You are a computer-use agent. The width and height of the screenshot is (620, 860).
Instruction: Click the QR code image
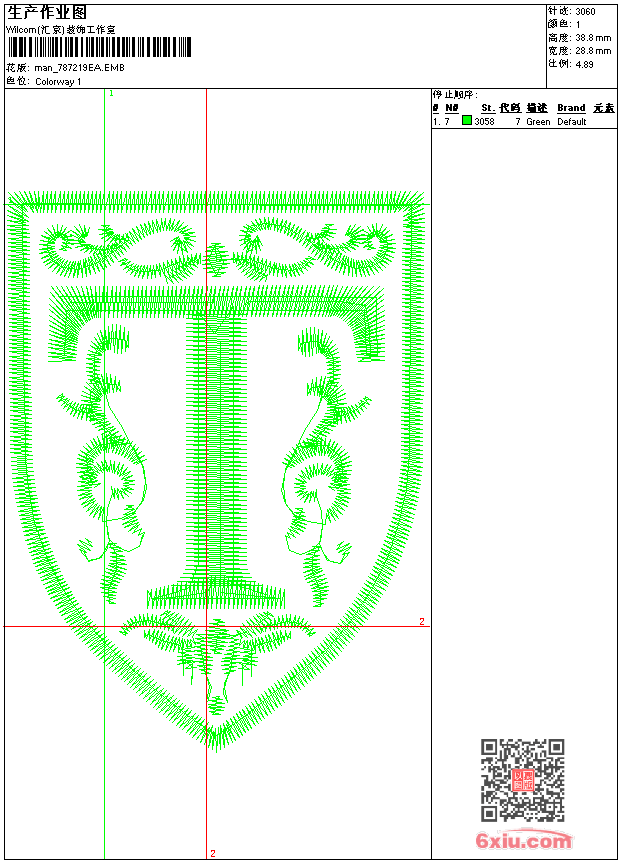pyautogui.click(x=523, y=780)
